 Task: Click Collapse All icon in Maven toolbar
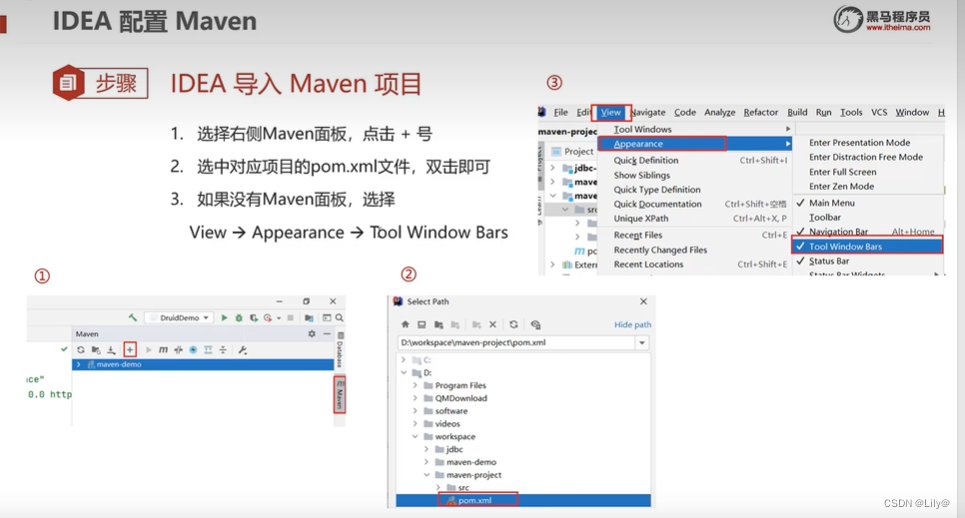[223, 349]
